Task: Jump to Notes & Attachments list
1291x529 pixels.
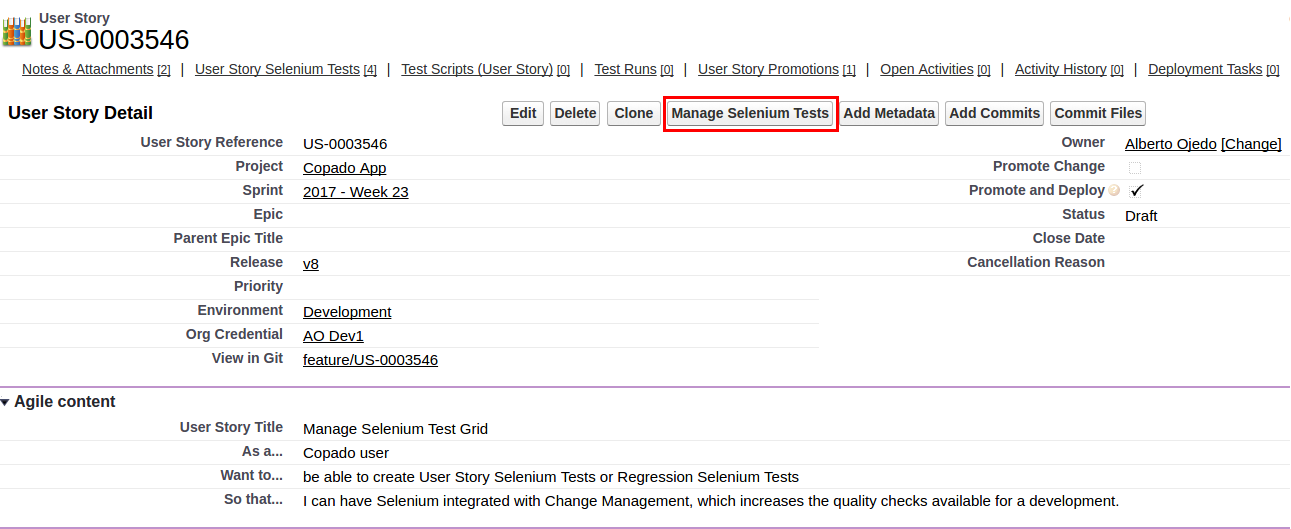Action: click(87, 69)
